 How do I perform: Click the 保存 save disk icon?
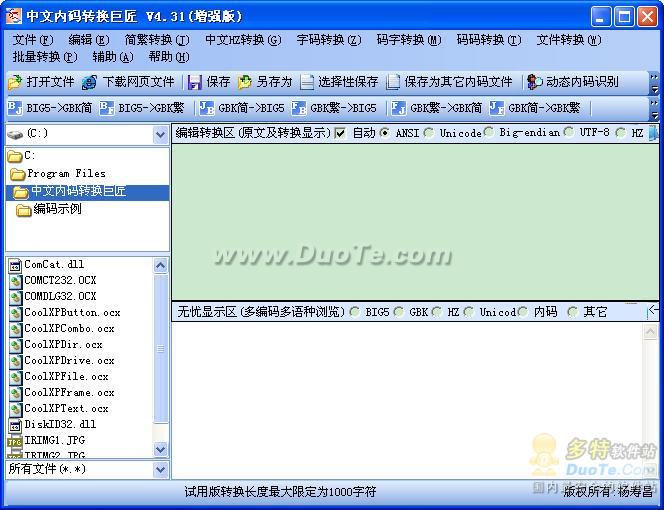195,82
